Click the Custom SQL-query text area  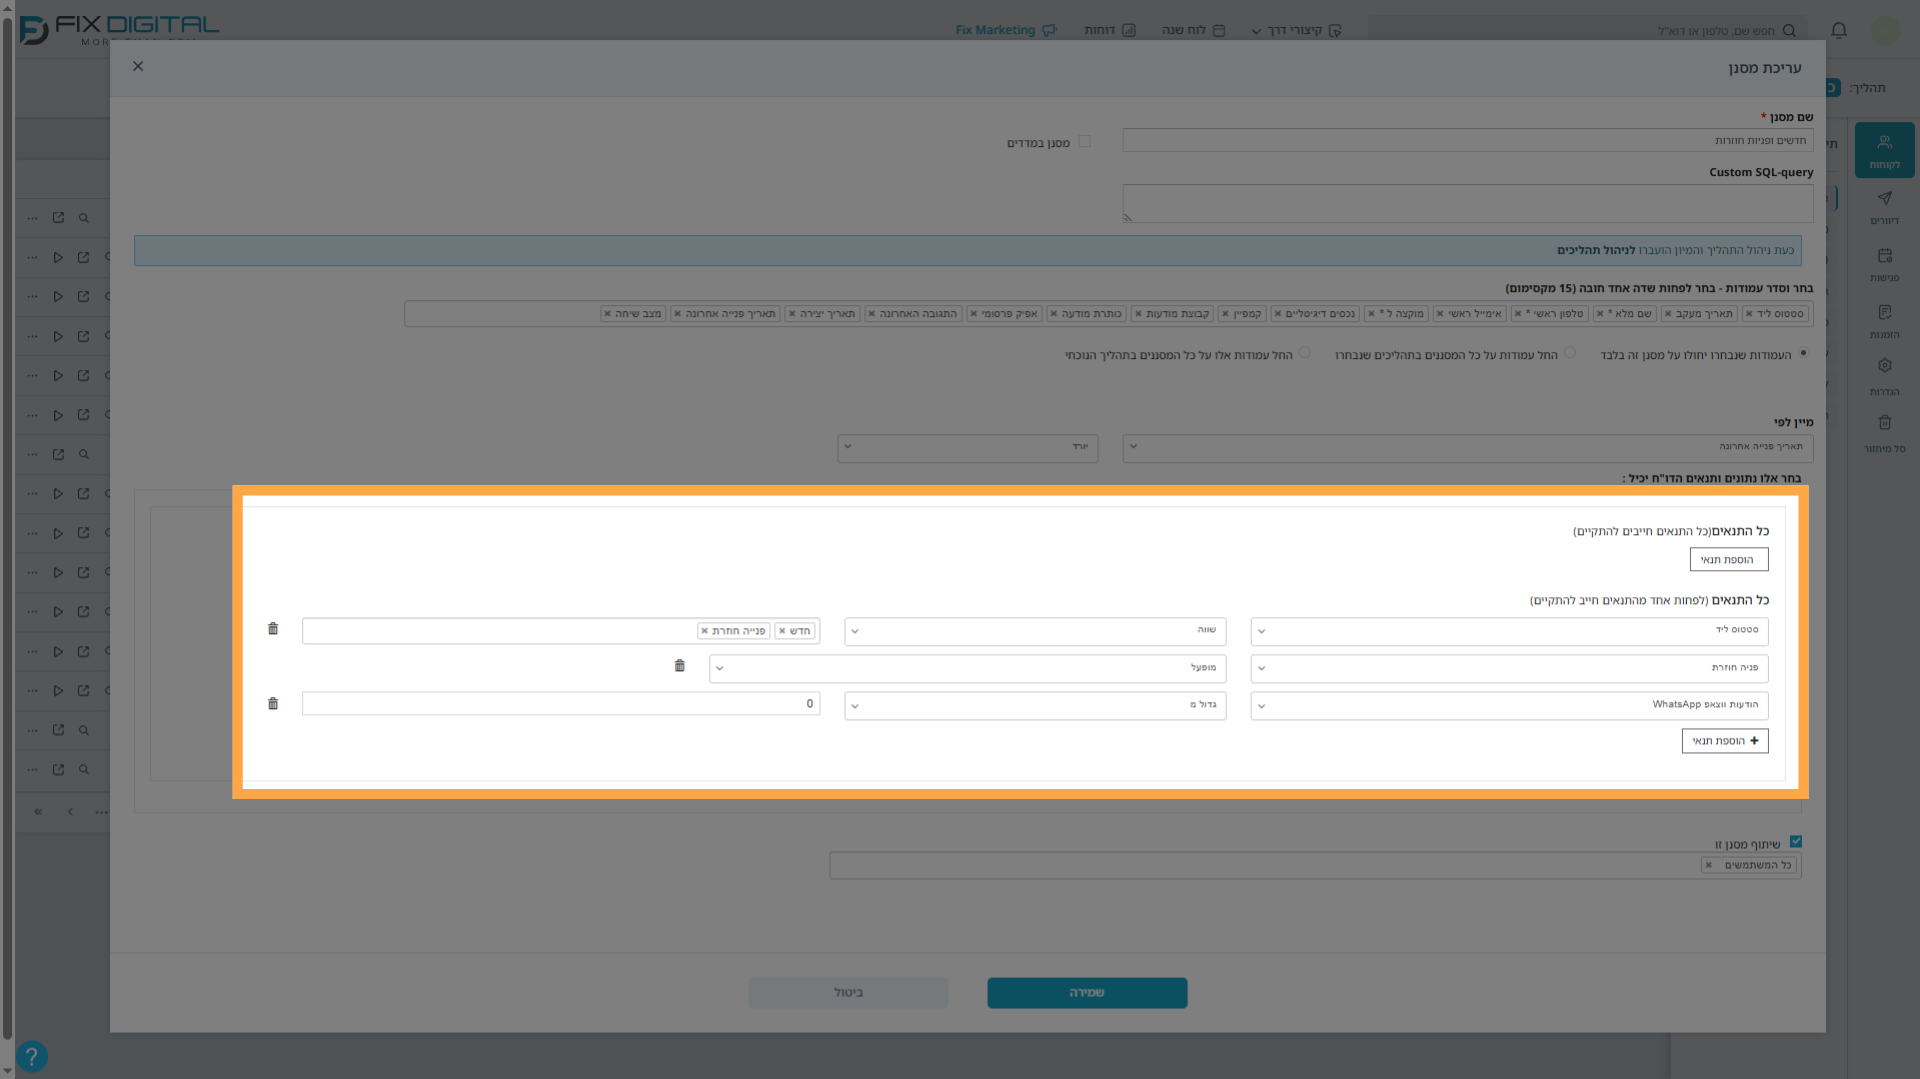pyautogui.click(x=1468, y=203)
